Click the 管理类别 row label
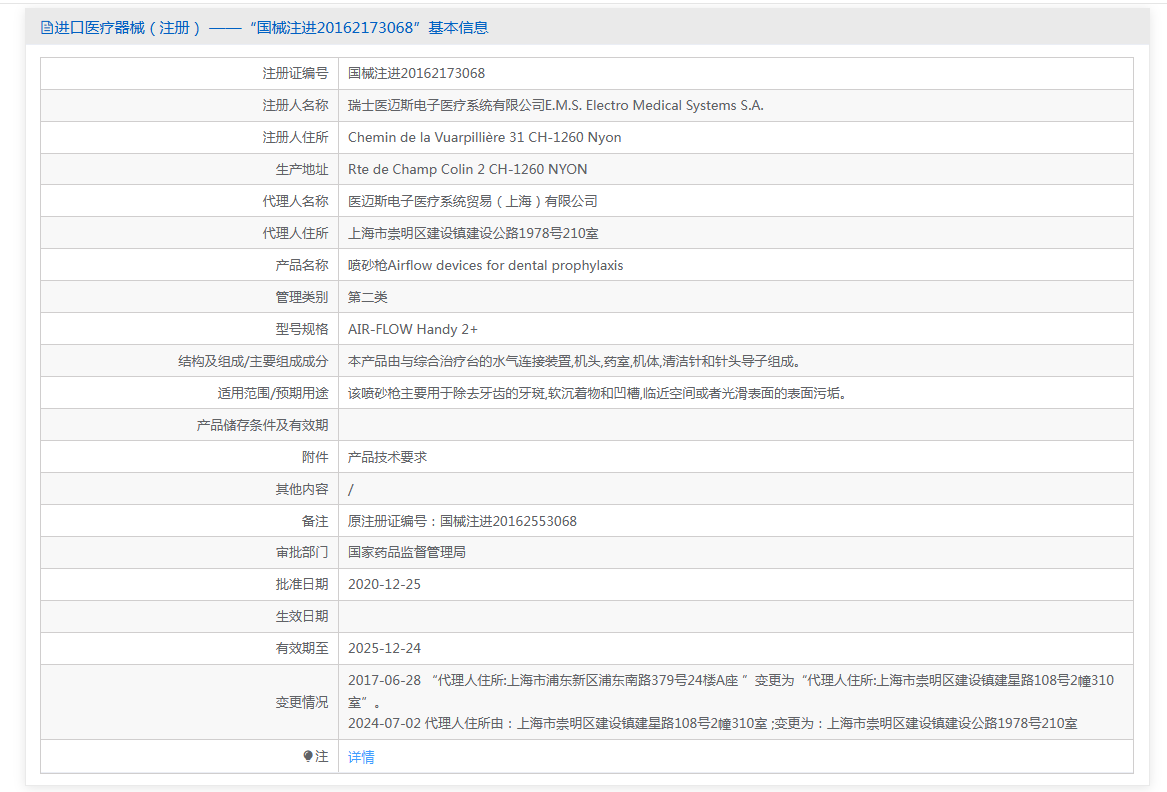This screenshot has height=792, width=1167. (x=301, y=297)
